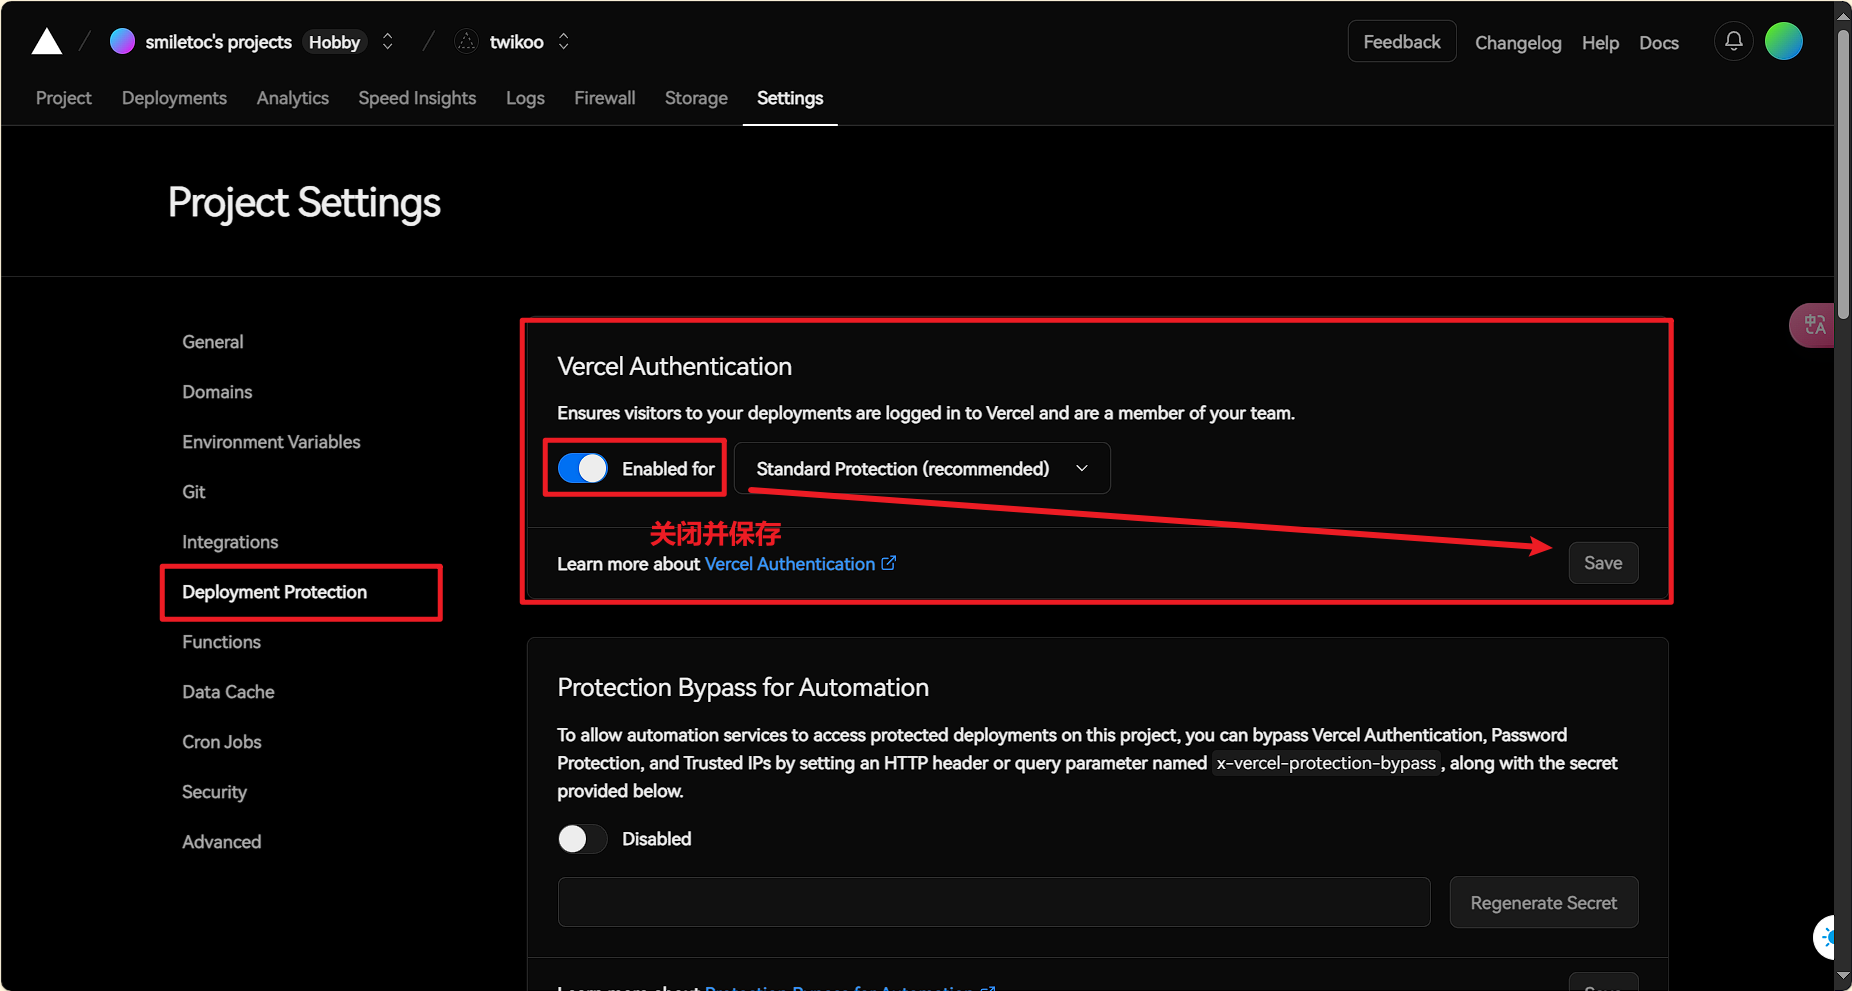Click the Regenerate Secret button
Viewport: 1852px width, 991px height.
(x=1543, y=902)
